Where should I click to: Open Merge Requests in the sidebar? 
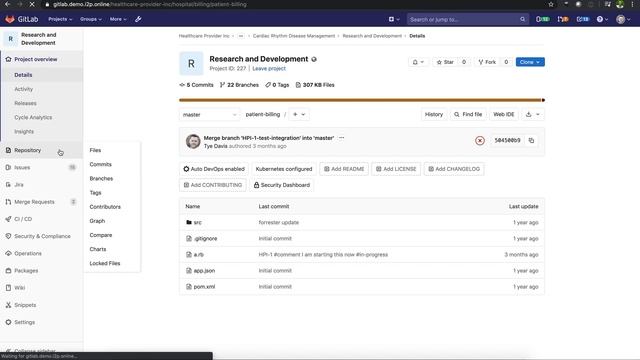(42, 202)
